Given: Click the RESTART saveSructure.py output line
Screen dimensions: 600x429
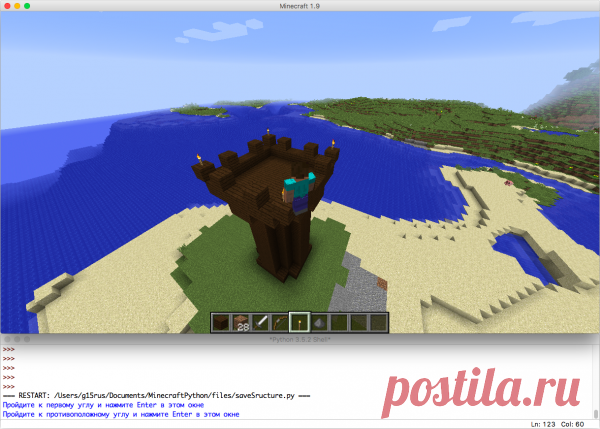Looking at the screenshot, I should click(156, 395).
